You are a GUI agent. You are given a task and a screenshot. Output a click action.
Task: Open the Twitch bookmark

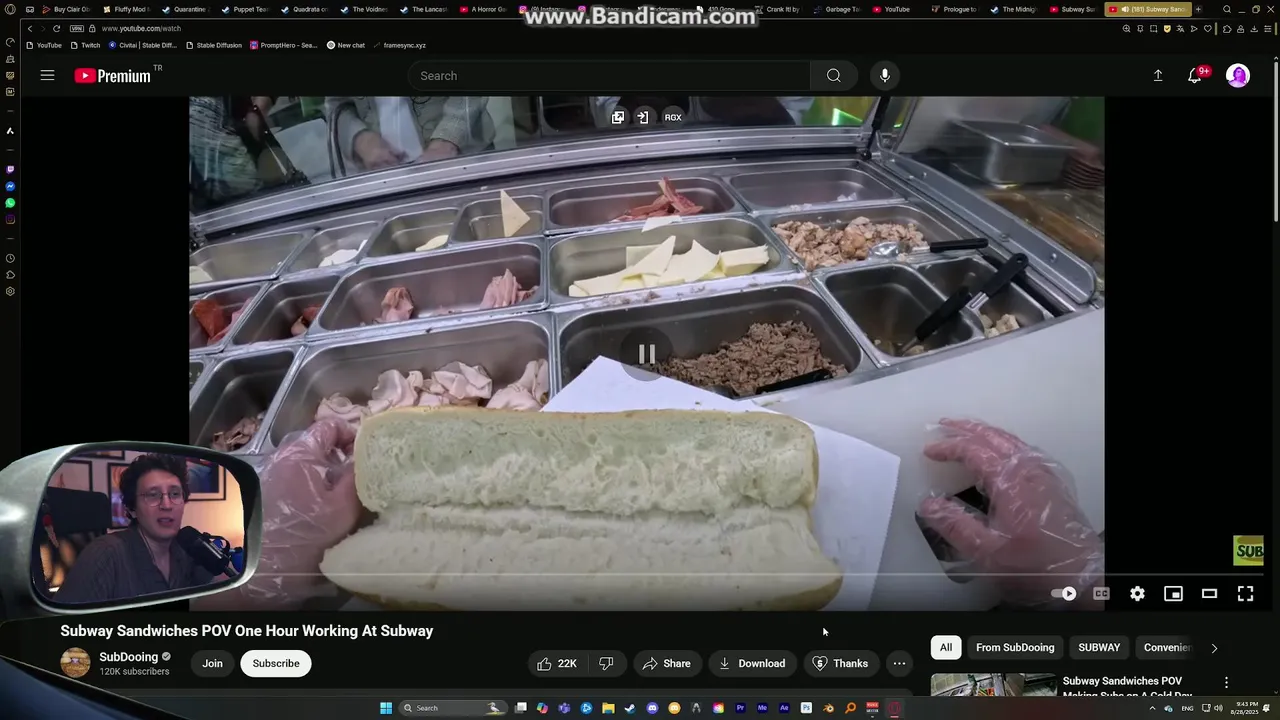click(x=86, y=45)
